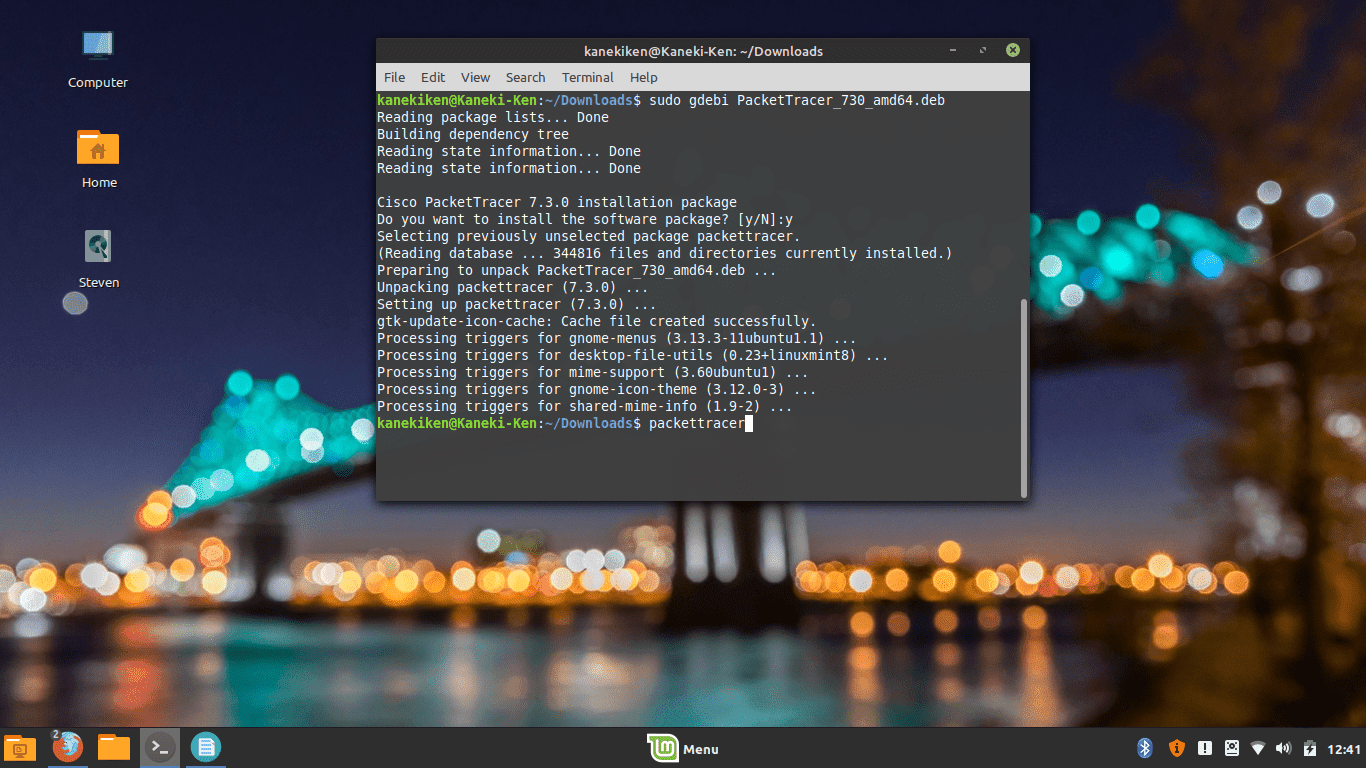Screen dimensions: 1366x768
Task: Select the Computer desktop icon
Action: click(98, 58)
